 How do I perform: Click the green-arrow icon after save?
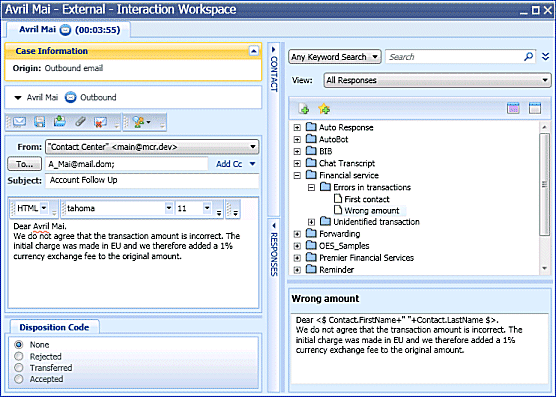point(60,122)
